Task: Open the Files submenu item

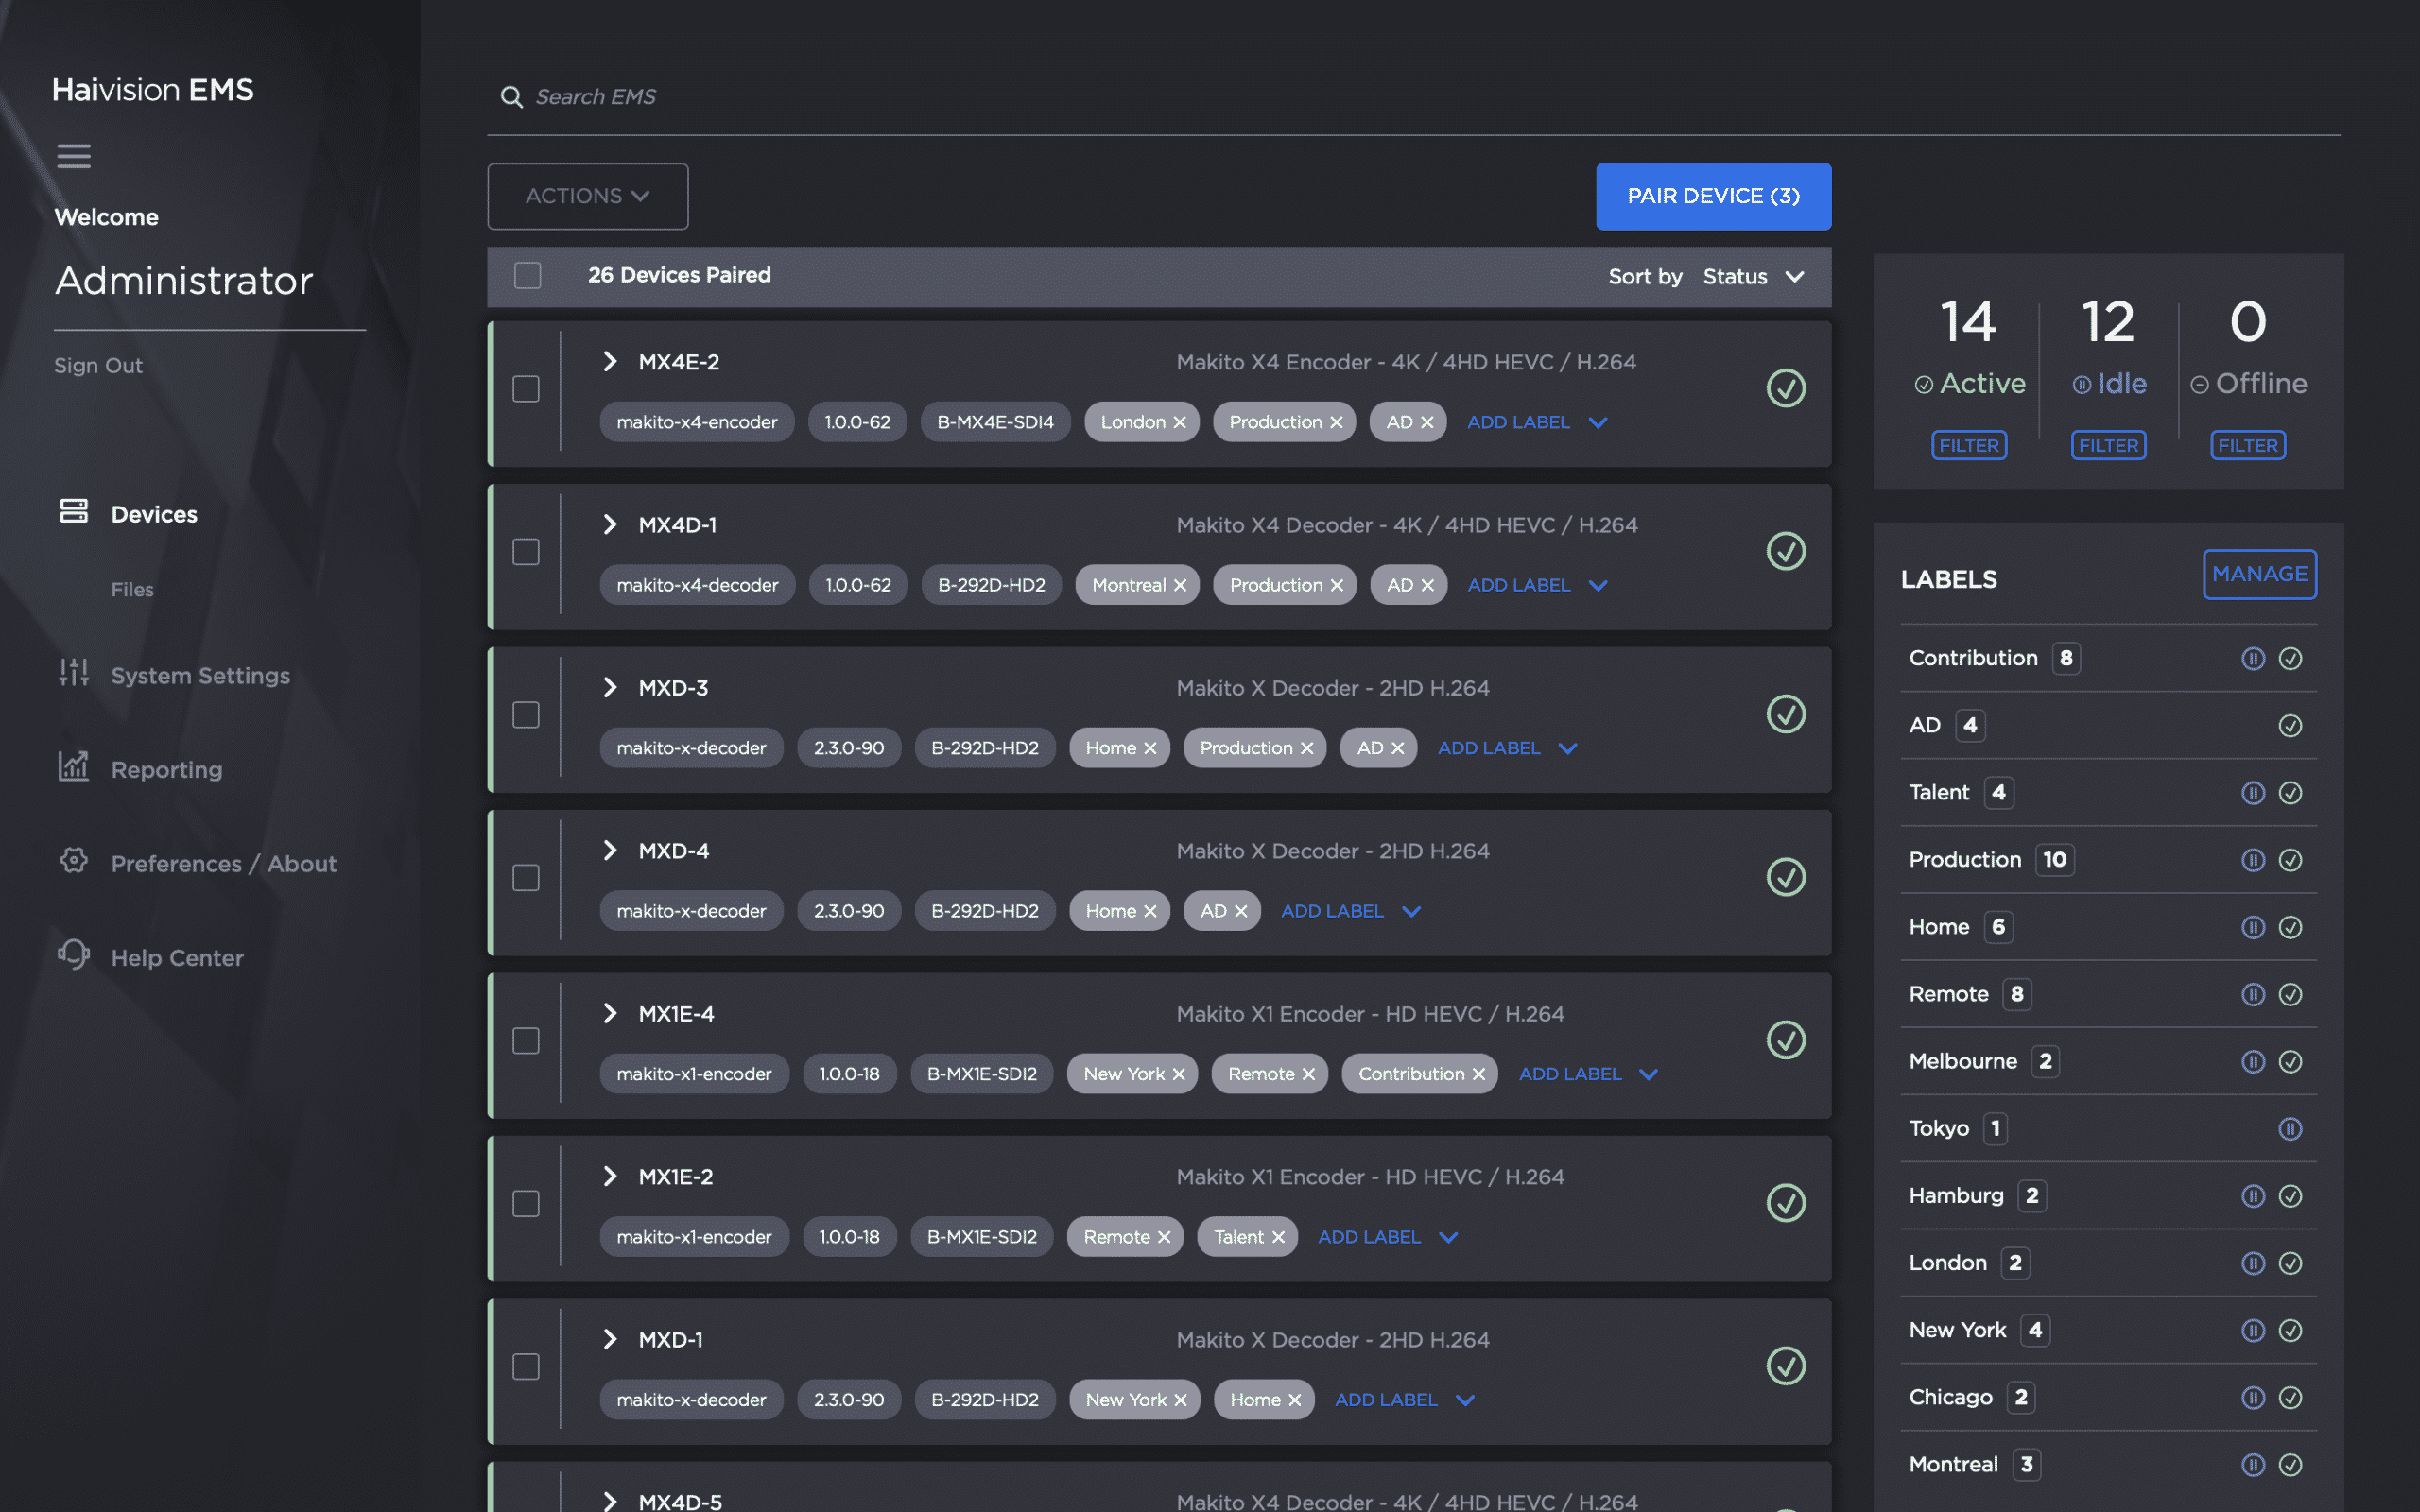Action: (132, 590)
